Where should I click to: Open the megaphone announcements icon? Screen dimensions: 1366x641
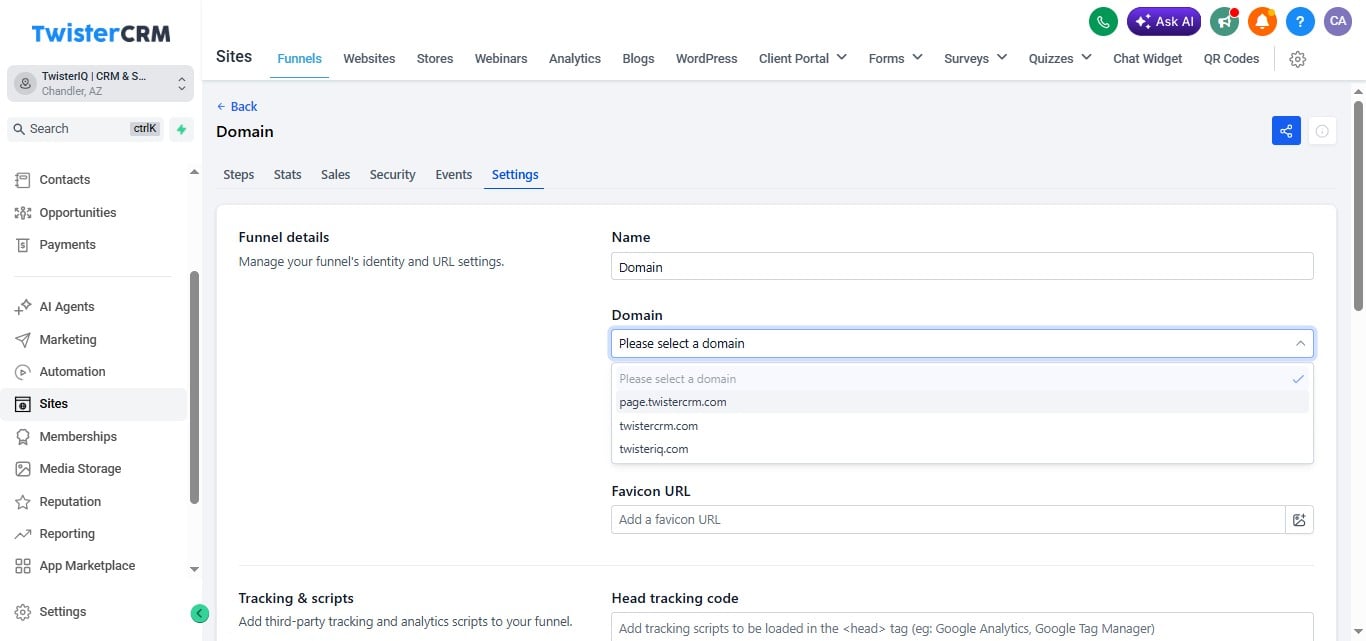coord(1224,21)
